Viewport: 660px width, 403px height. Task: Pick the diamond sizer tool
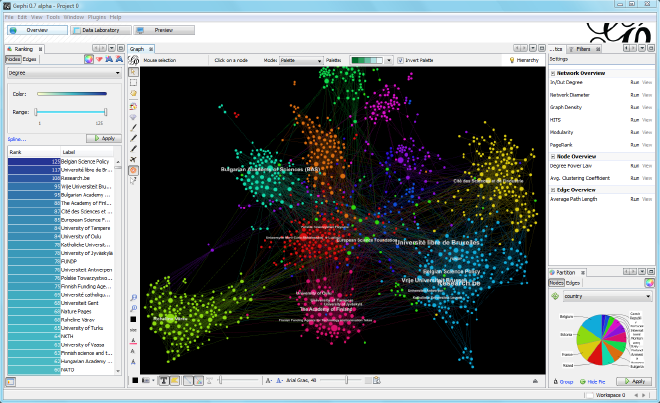[133, 117]
